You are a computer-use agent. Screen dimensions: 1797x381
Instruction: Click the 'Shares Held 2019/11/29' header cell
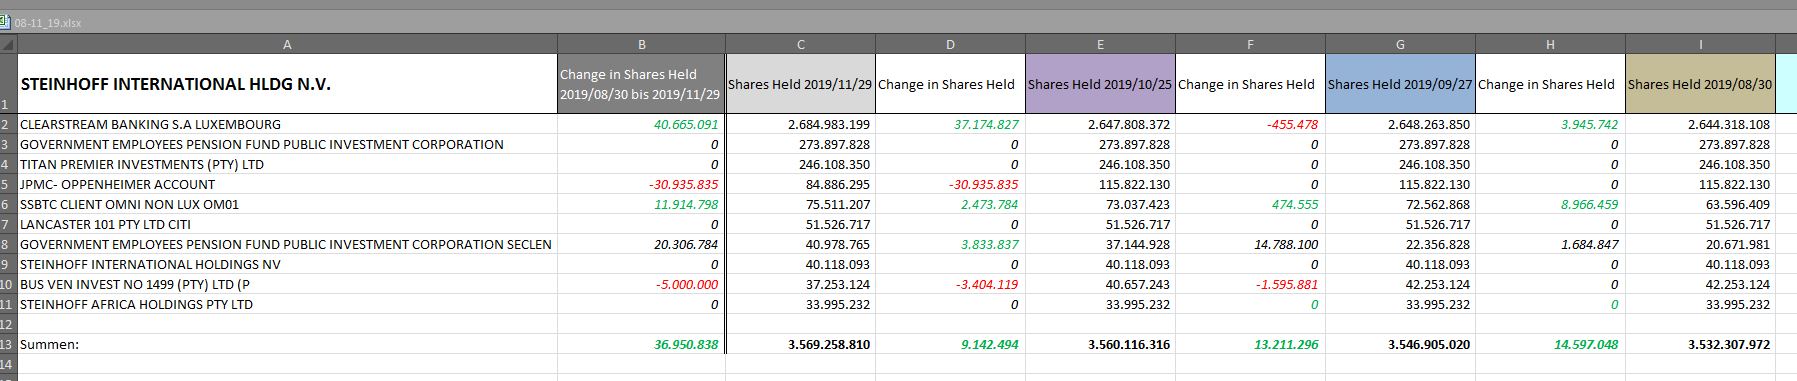click(800, 84)
